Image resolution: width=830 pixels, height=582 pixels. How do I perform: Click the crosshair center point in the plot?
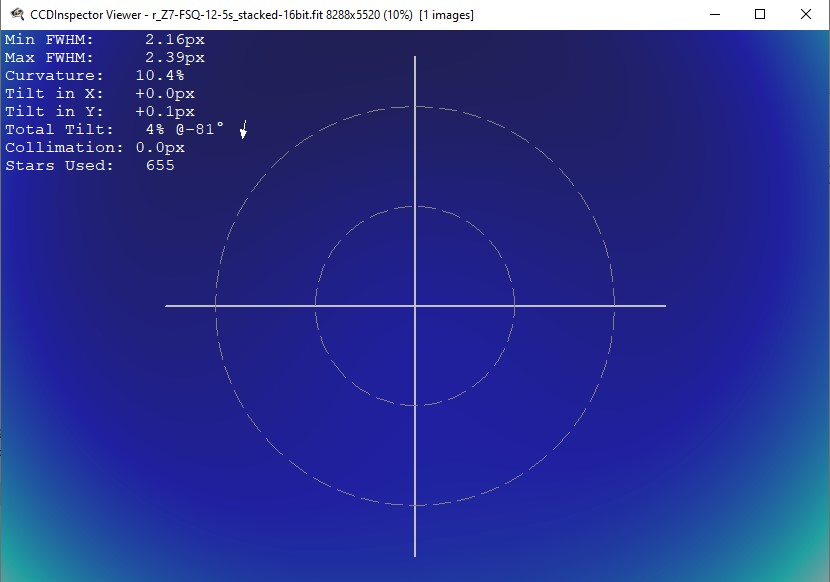tap(415, 306)
